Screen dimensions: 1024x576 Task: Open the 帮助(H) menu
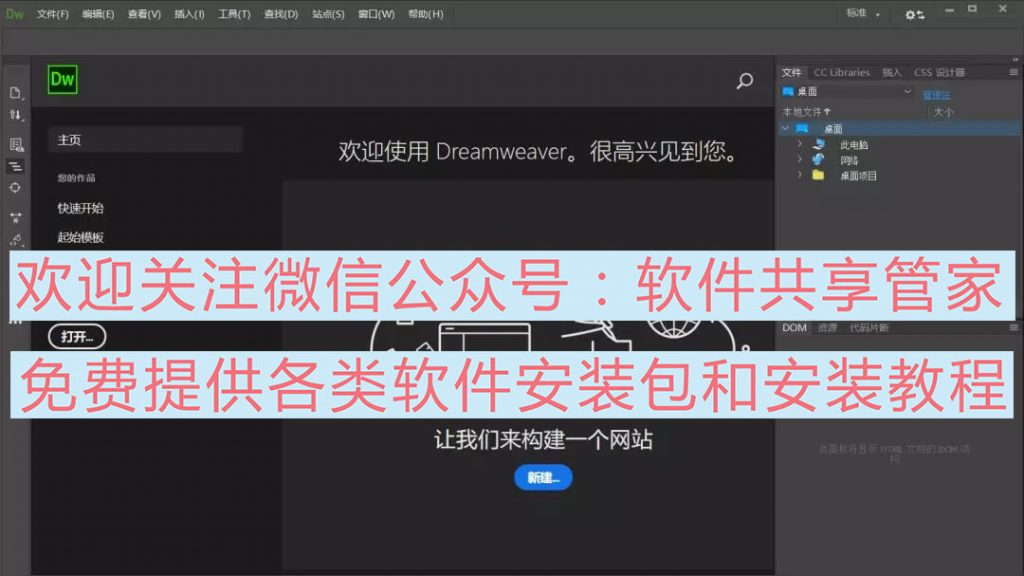click(426, 14)
